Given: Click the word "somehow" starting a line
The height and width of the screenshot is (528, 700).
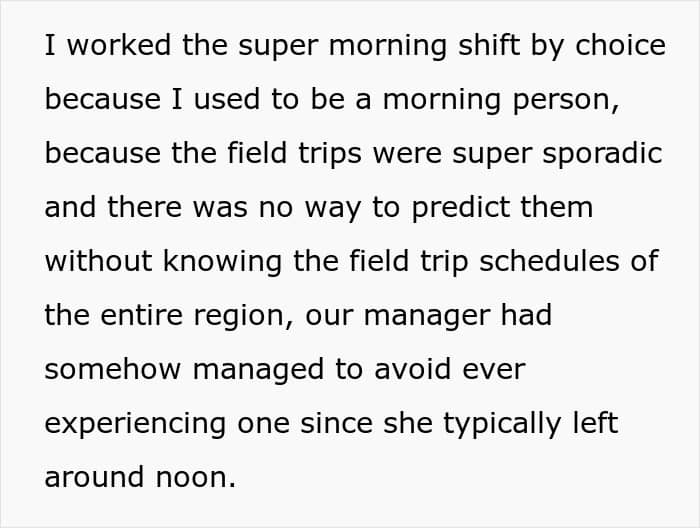Looking at the screenshot, I should coord(113,370).
